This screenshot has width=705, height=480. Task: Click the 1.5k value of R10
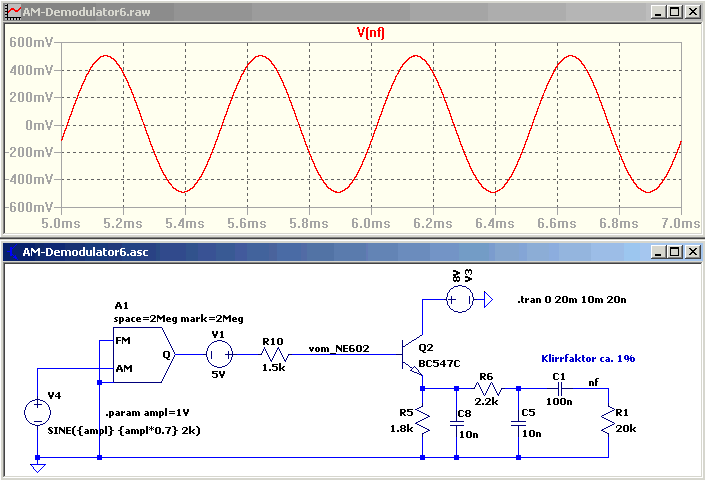pyautogui.click(x=274, y=368)
